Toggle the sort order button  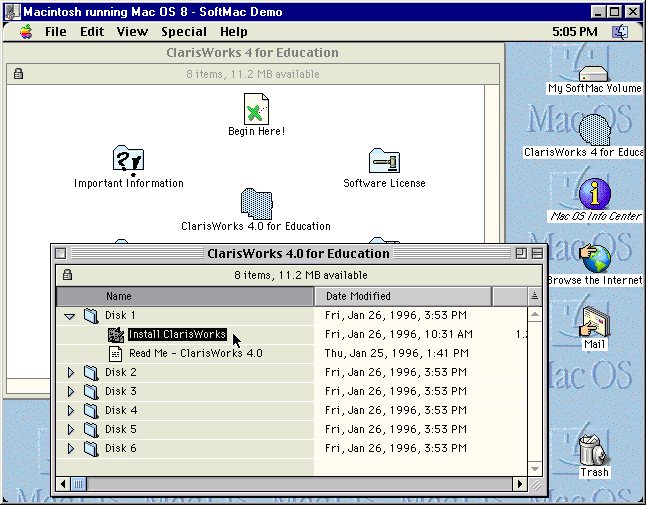[534, 296]
